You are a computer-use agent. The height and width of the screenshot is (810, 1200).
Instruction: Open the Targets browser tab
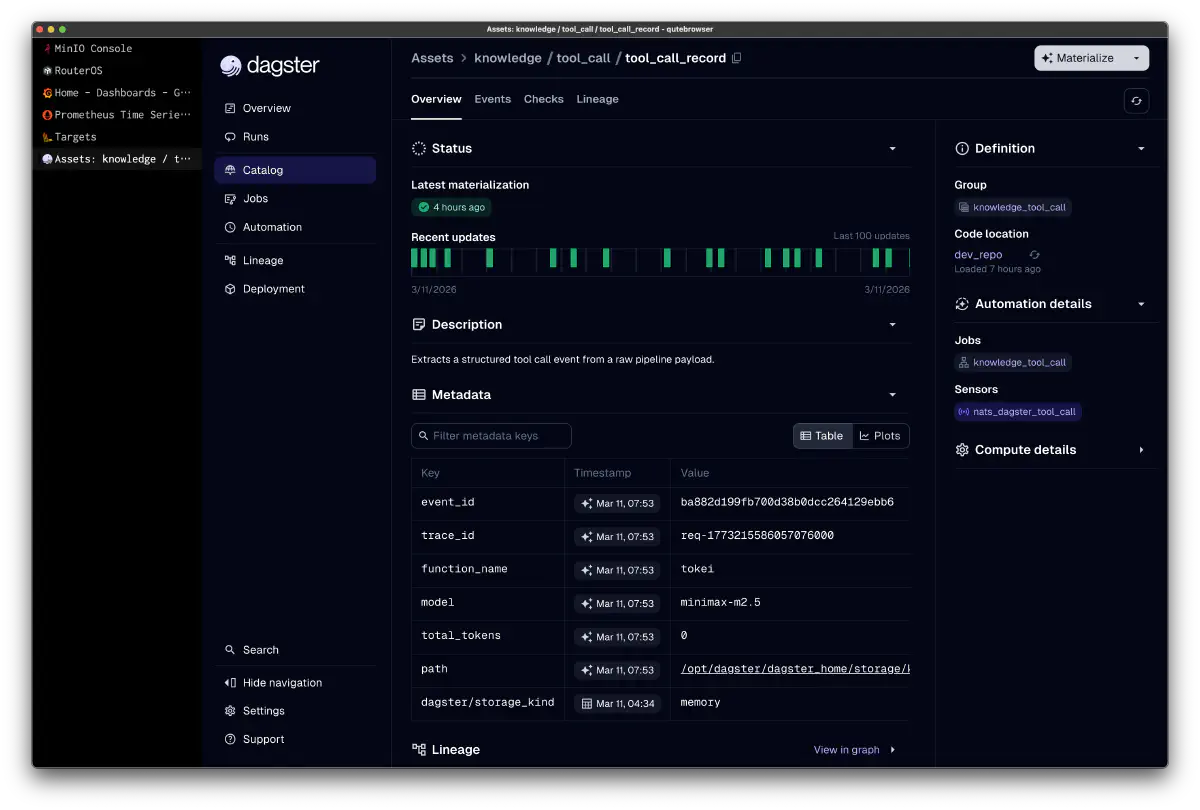tap(117, 136)
